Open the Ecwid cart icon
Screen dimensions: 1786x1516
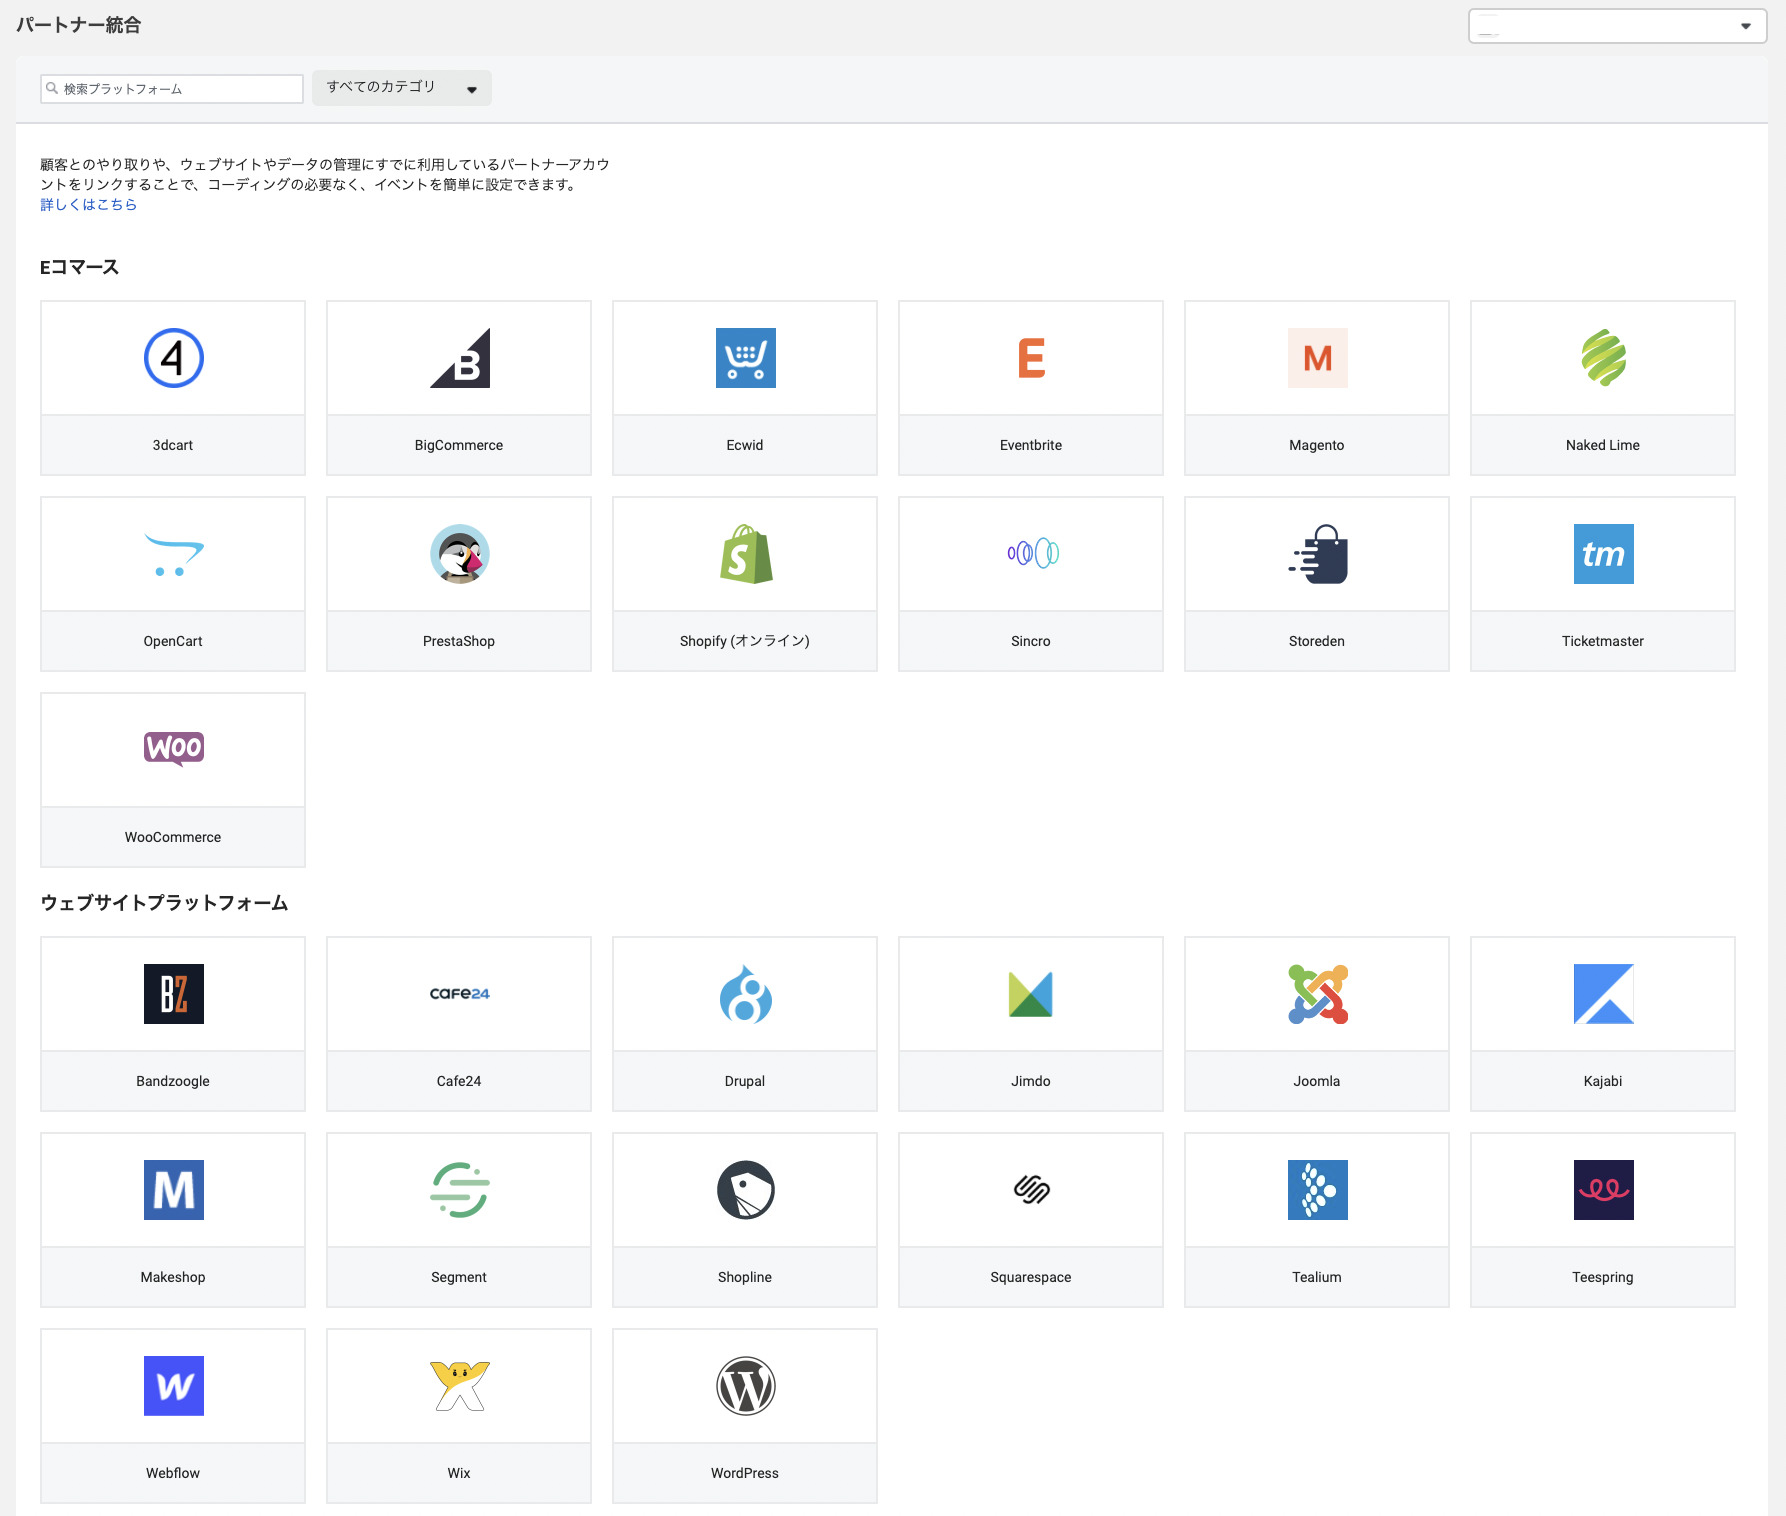tap(745, 358)
